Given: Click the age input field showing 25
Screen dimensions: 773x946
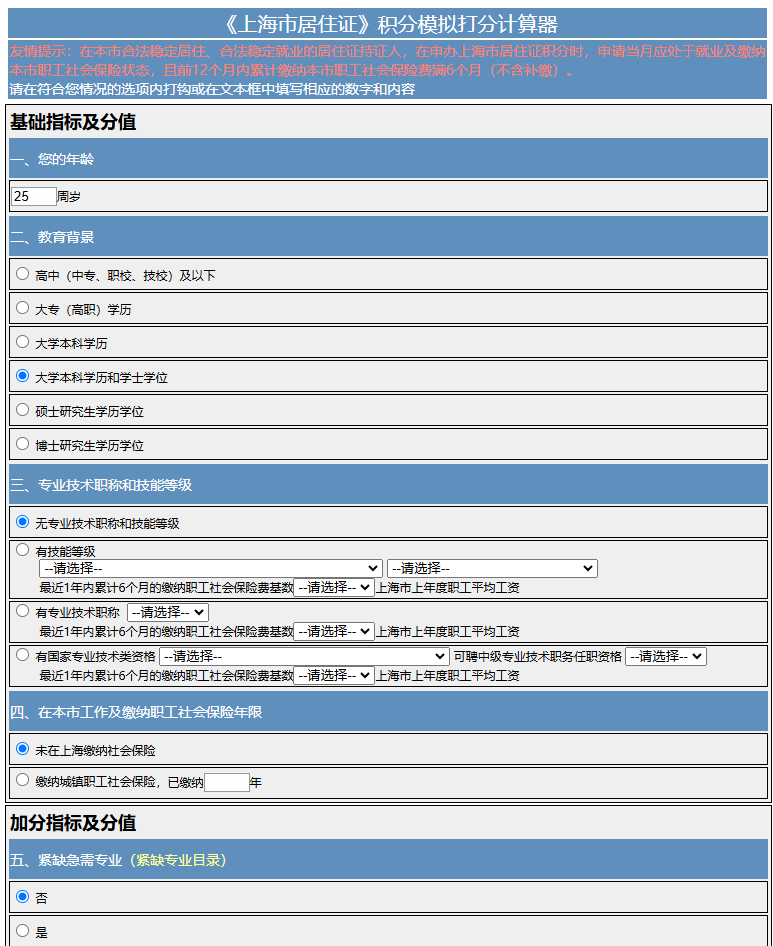Looking at the screenshot, I should coord(34,196).
